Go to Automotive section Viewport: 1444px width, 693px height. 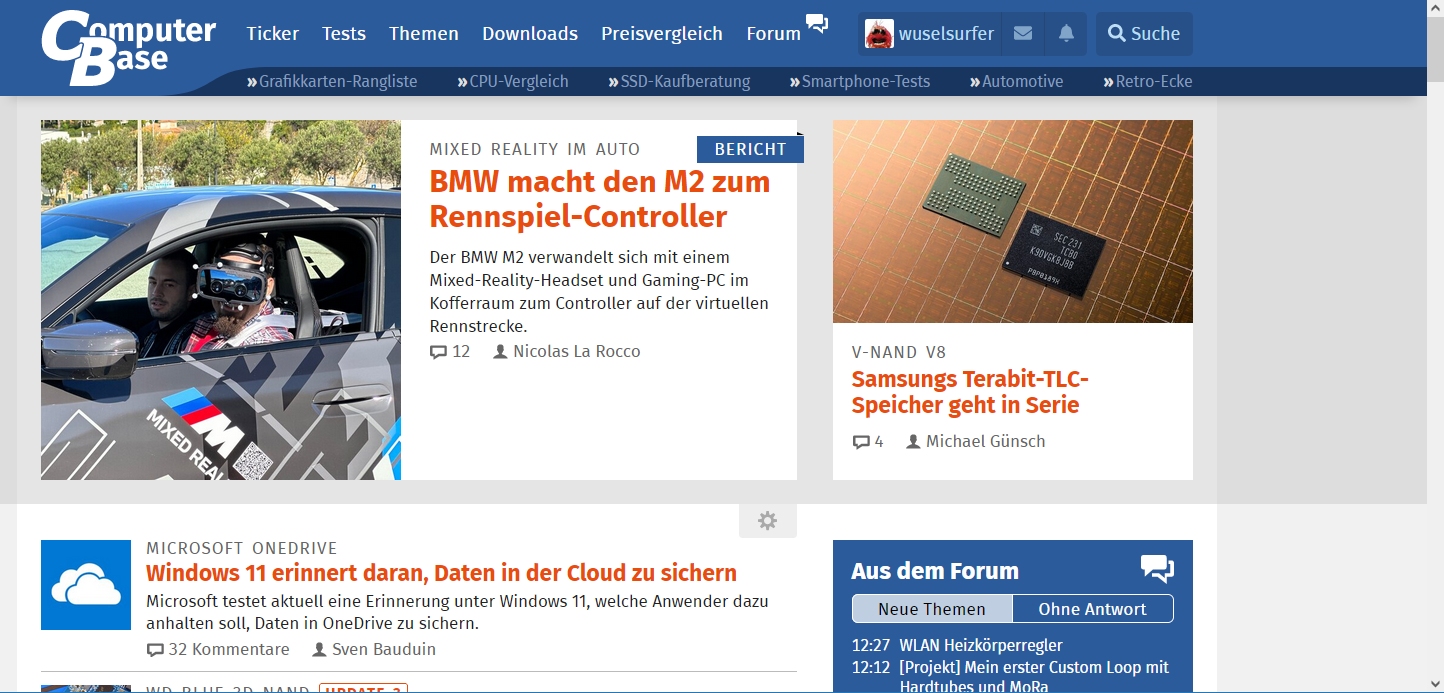click(x=1016, y=81)
